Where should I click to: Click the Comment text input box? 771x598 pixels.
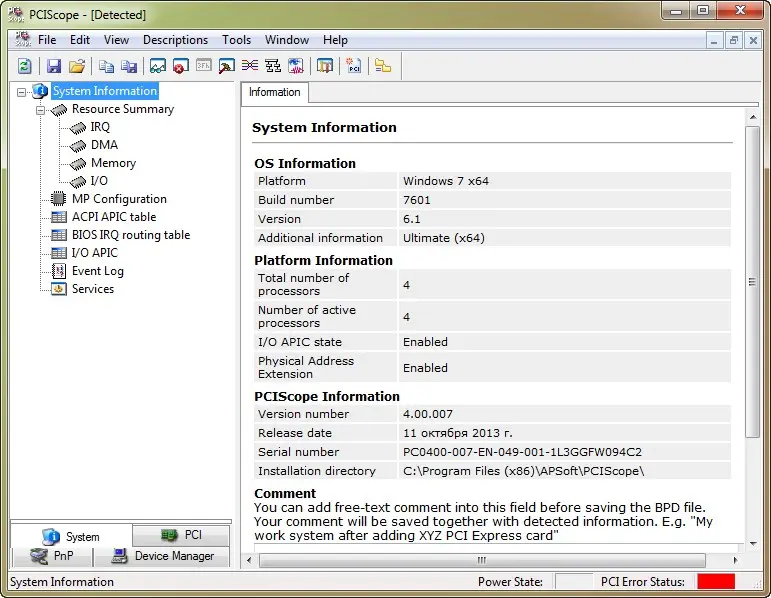tap(497, 548)
